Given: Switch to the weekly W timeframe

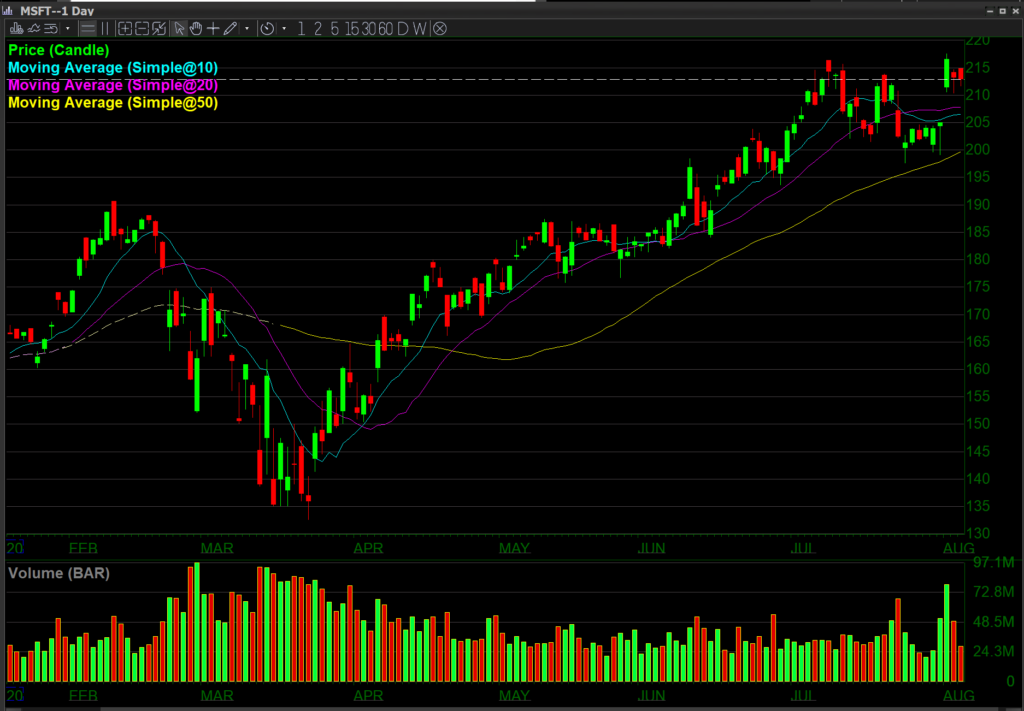Looking at the screenshot, I should (x=419, y=28).
